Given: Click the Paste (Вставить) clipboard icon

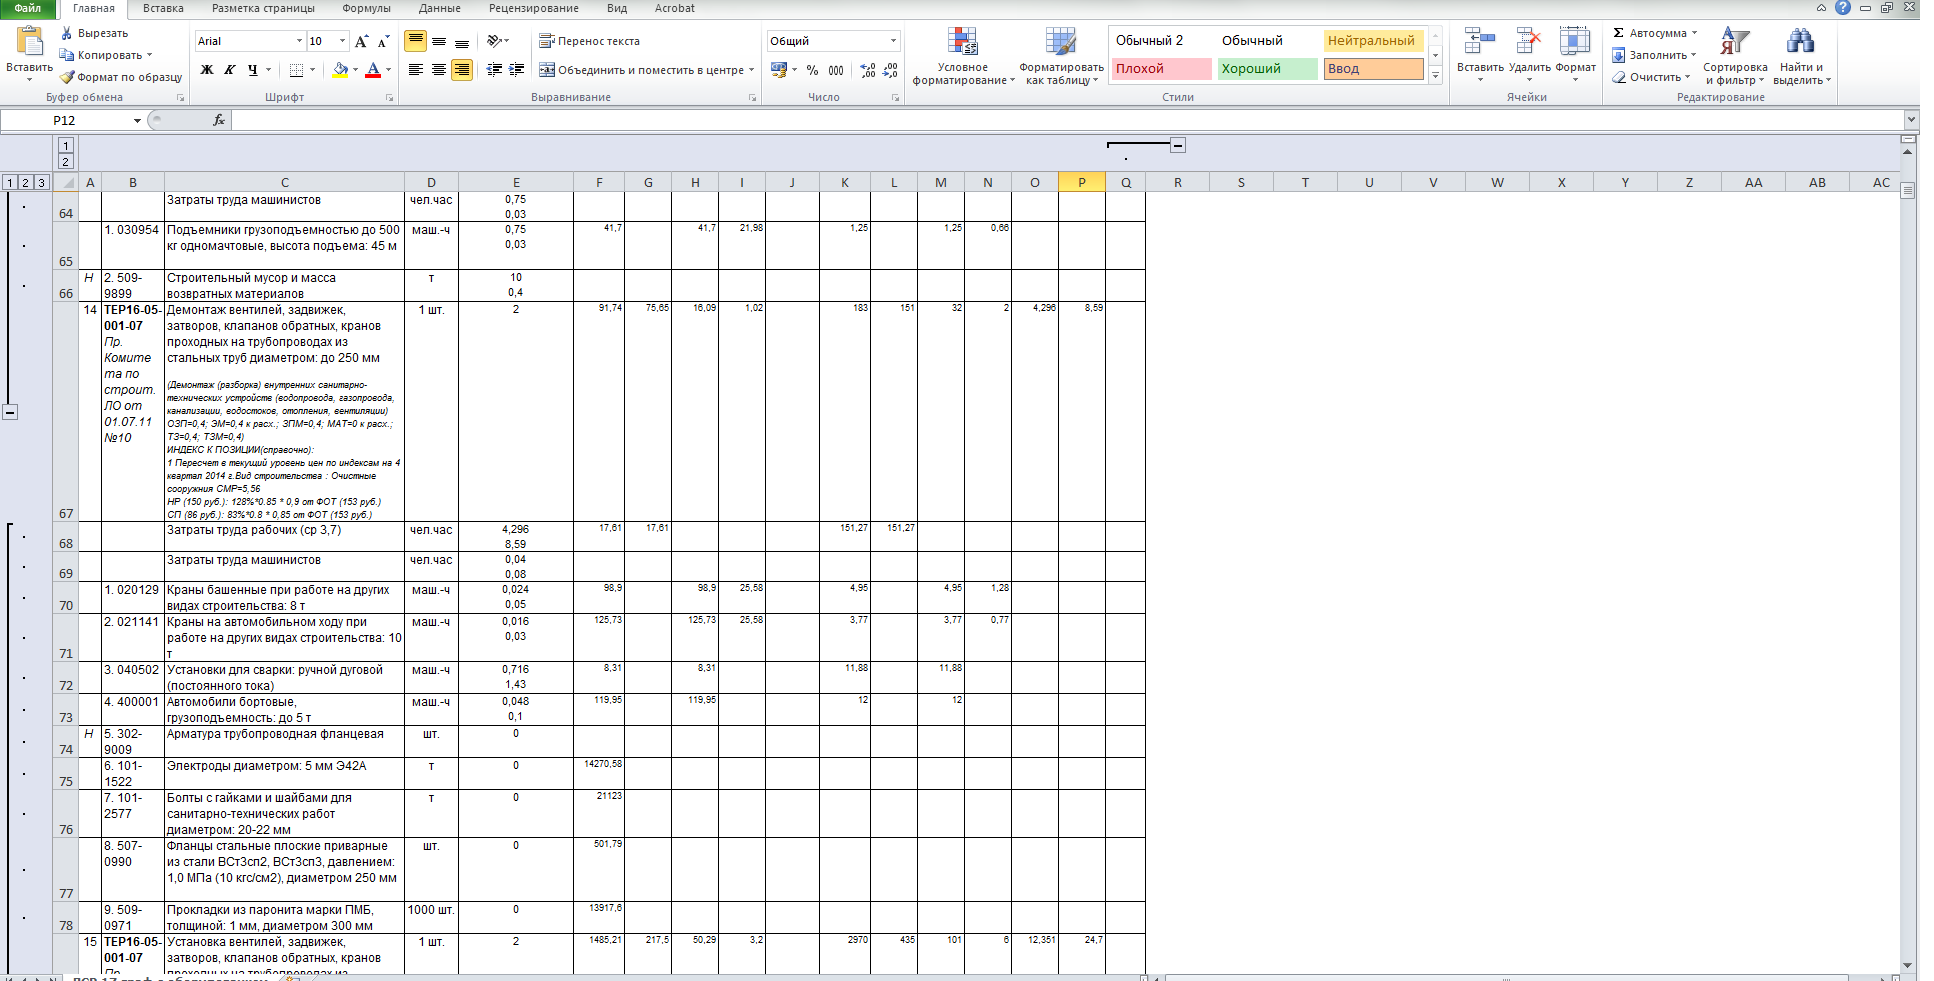Looking at the screenshot, I should click(30, 42).
